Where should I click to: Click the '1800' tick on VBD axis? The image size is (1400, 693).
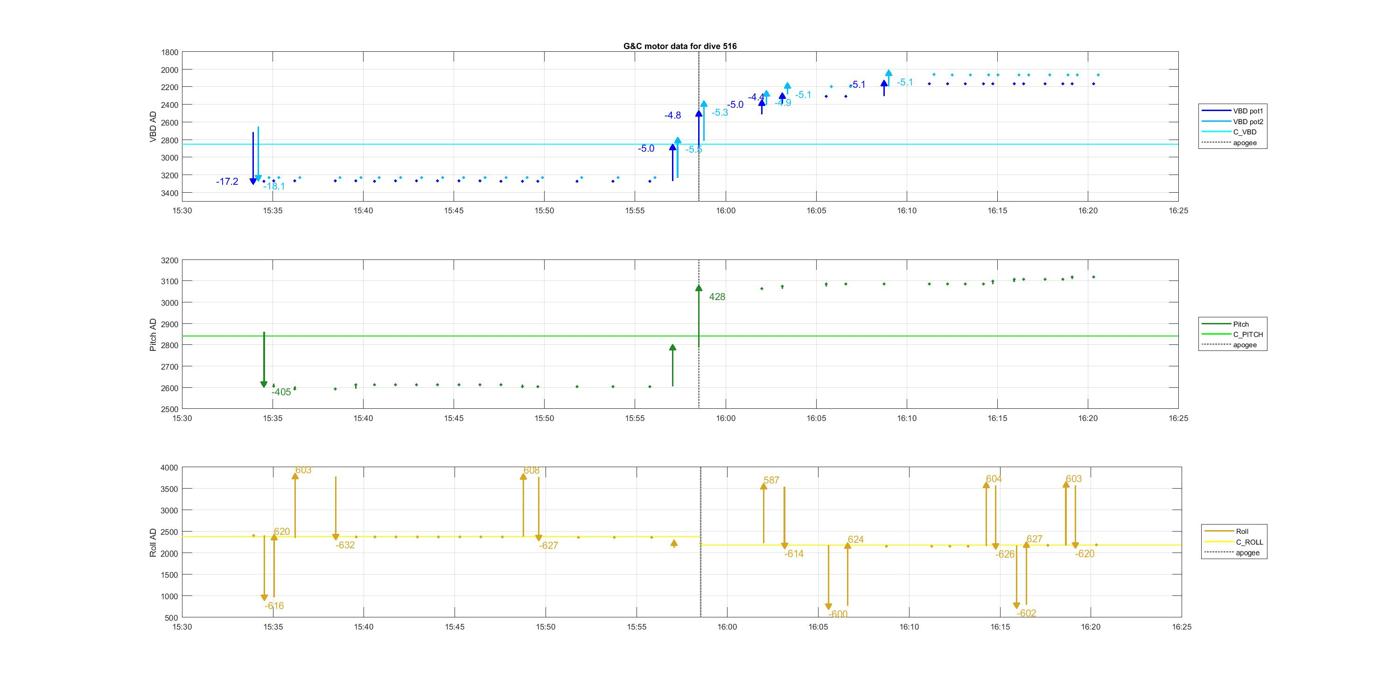pos(170,52)
